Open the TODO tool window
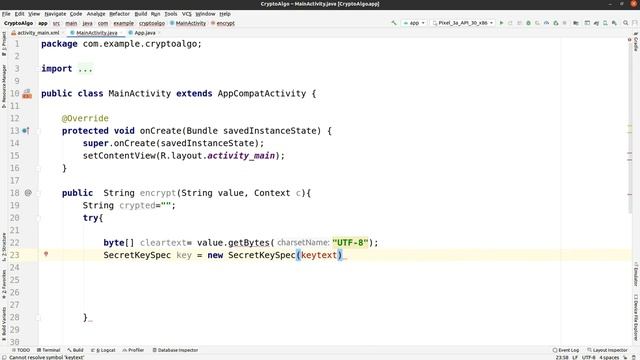 click(21, 350)
